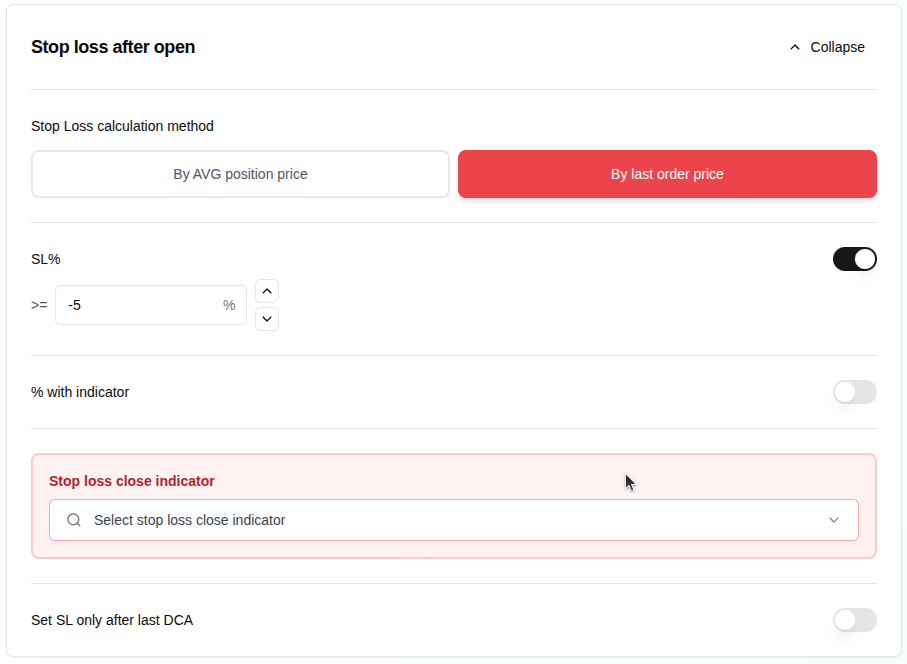Click the stepper up arrow for SL percentage

[266, 291]
